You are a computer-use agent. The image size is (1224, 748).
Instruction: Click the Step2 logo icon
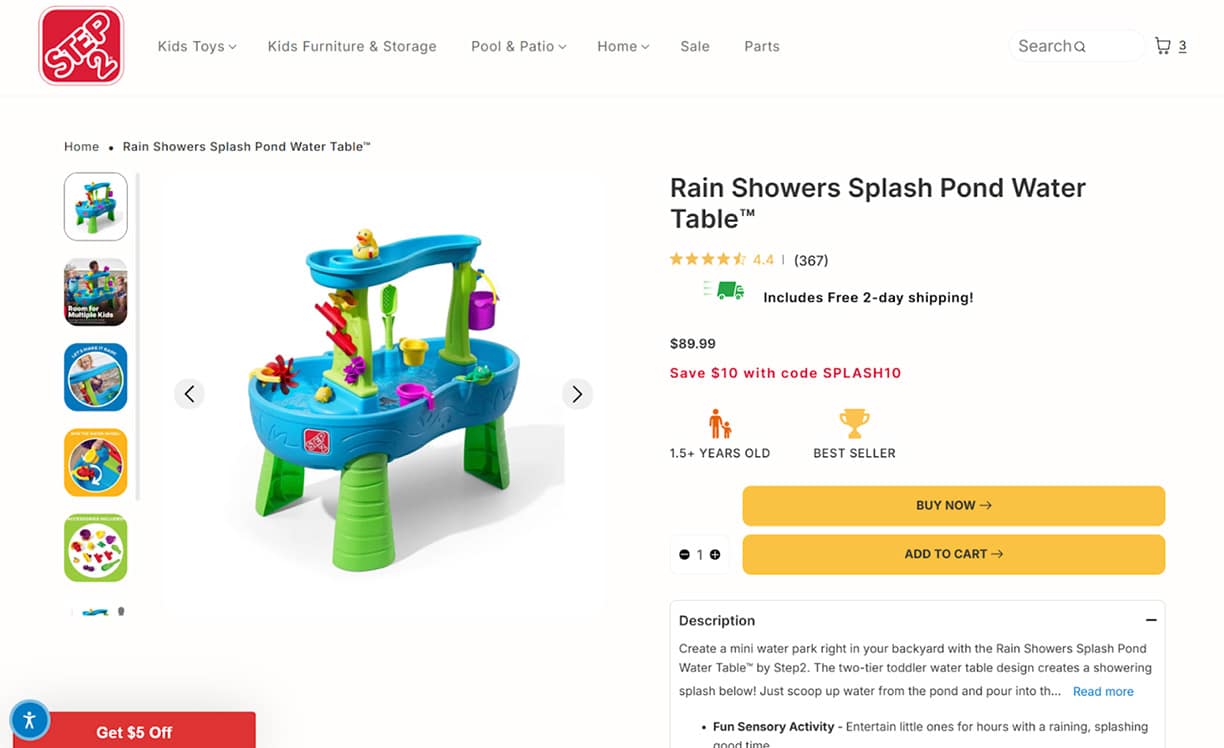click(81, 46)
